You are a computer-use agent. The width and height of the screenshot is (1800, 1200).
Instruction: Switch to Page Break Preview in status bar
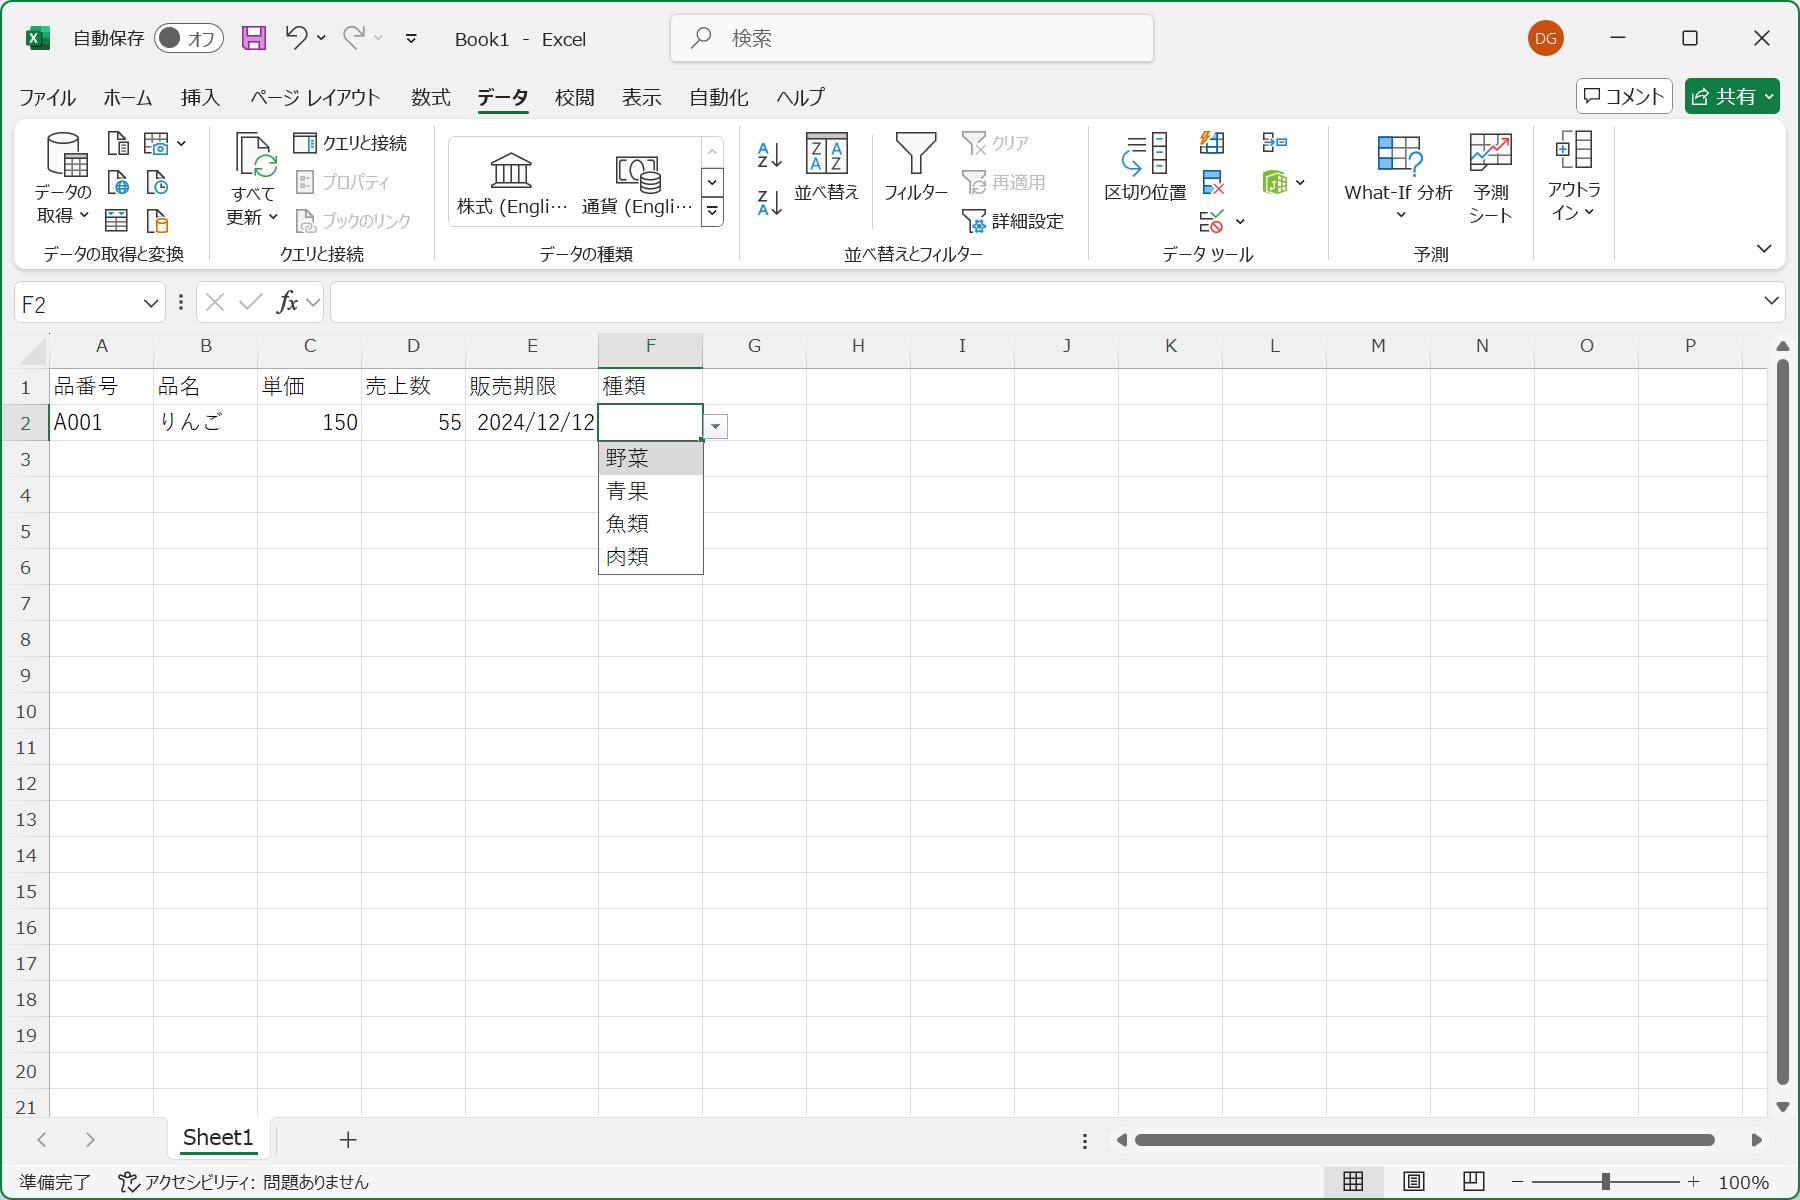click(1473, 1182)
